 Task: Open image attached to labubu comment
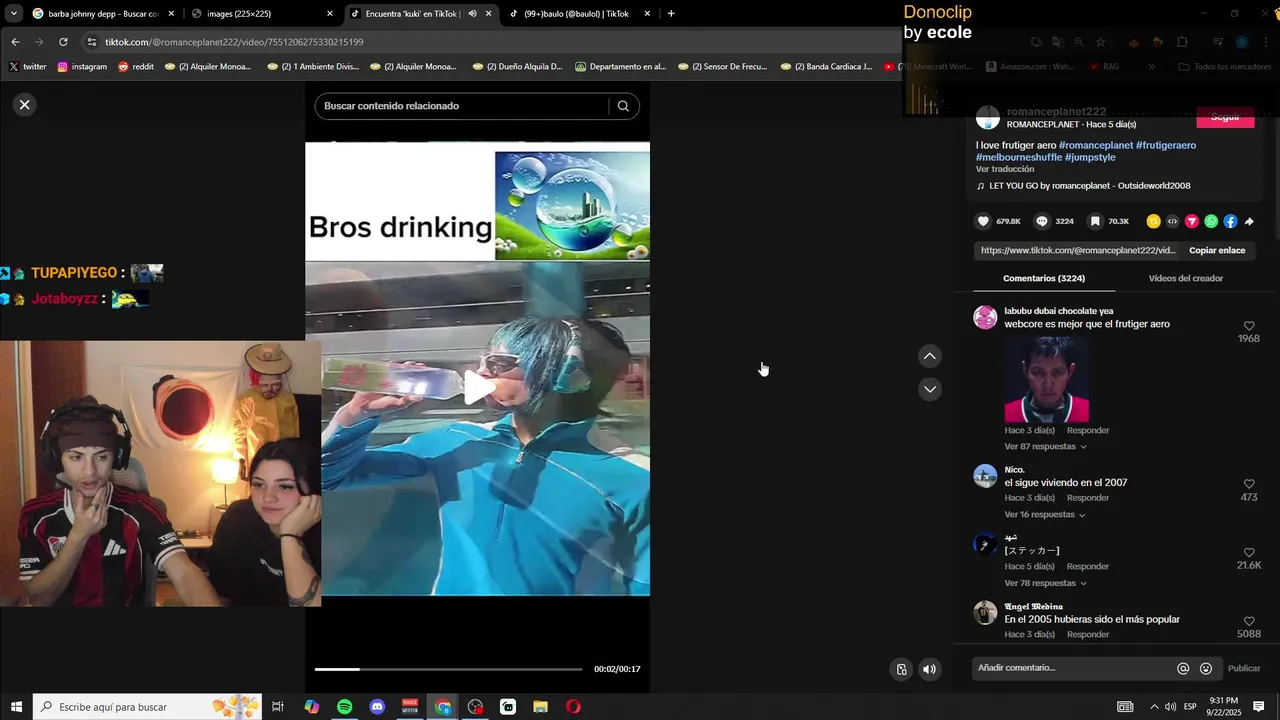click(1046, 379)
